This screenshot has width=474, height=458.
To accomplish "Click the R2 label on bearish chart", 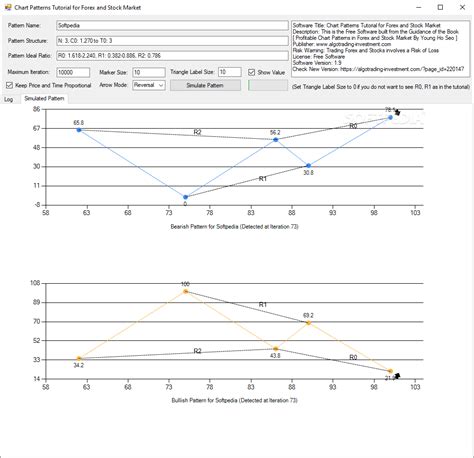I will point(197,132).
